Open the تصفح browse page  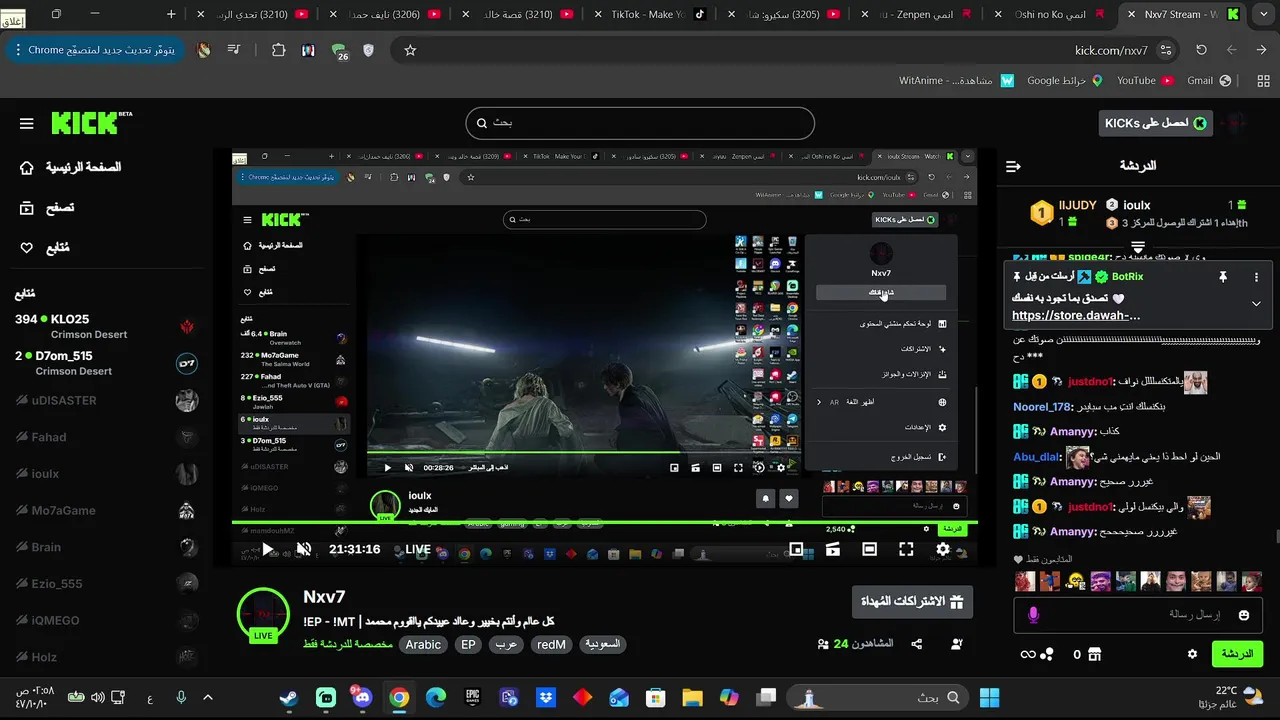47,208
